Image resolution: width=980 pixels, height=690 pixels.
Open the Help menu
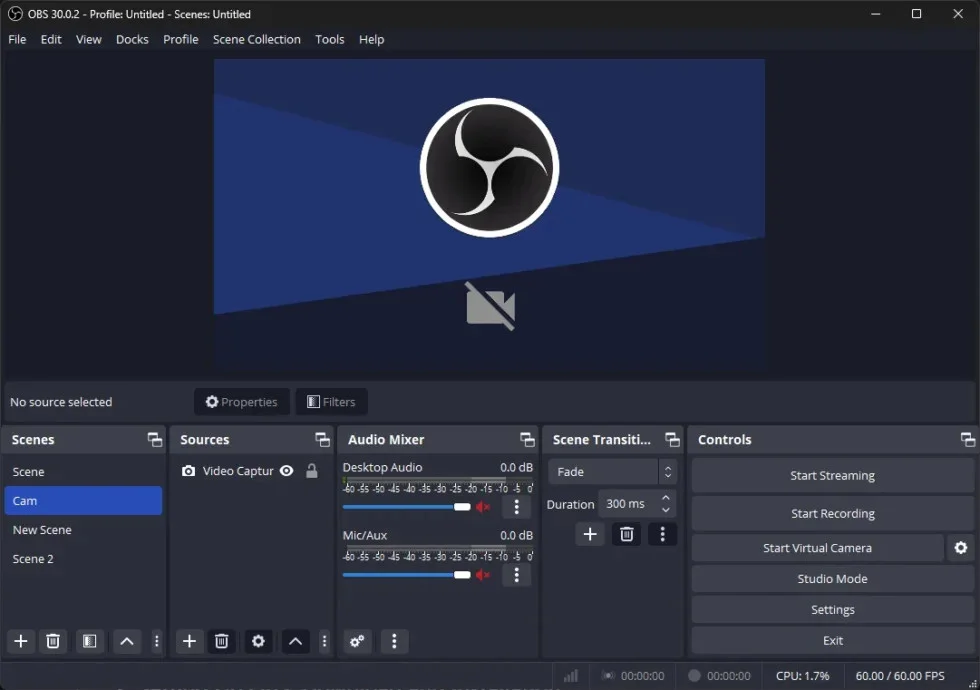pyautogui.click(x=371, y=39)
